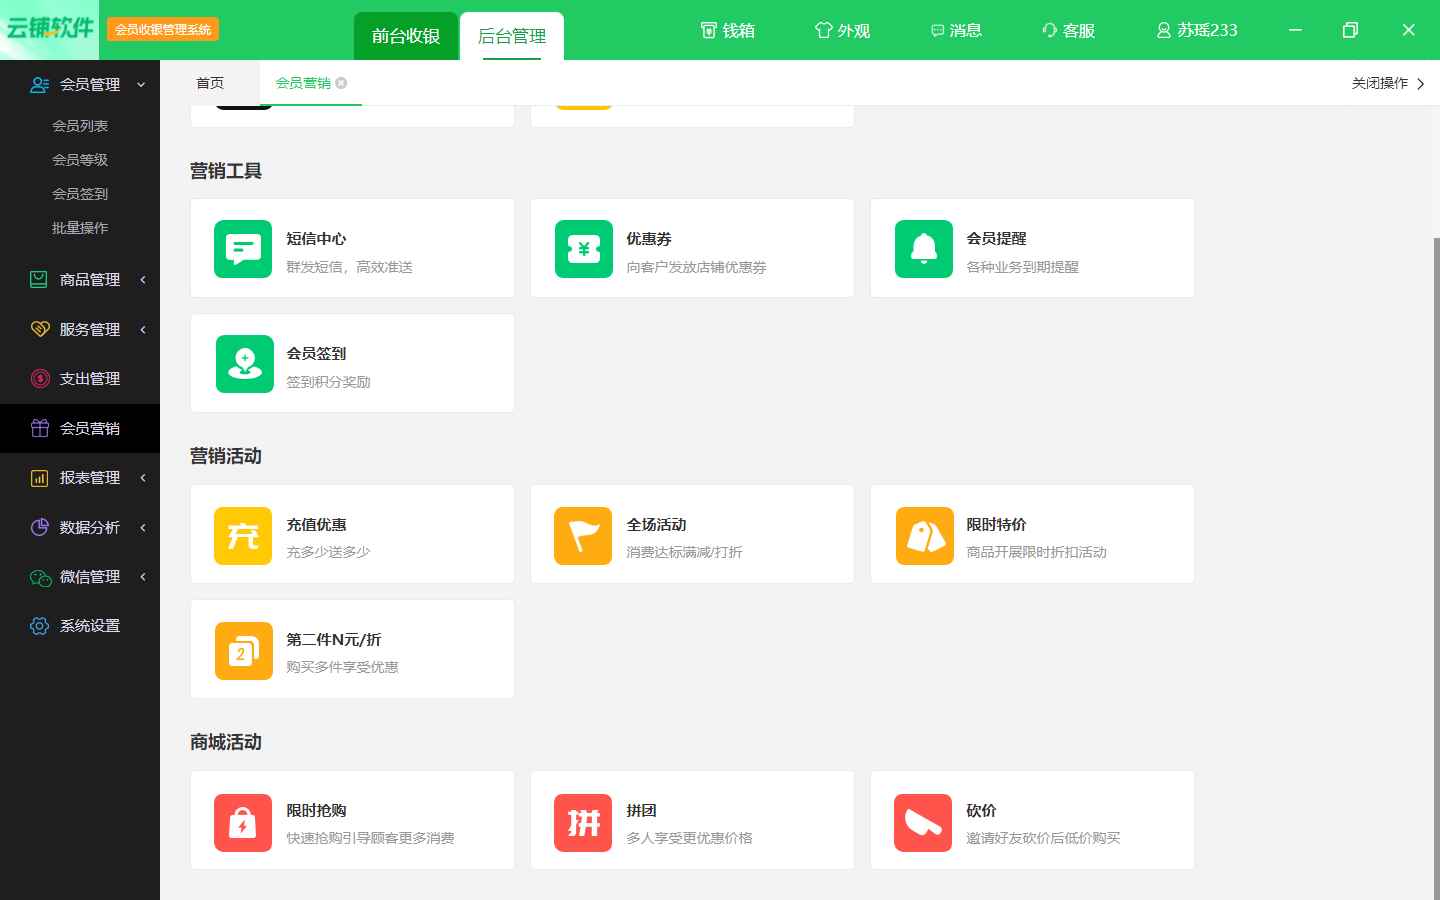Click the 商品管理 sidebar icon
Image resolution: width=1440 pixels, height=900 pixels.
(39, 280)
